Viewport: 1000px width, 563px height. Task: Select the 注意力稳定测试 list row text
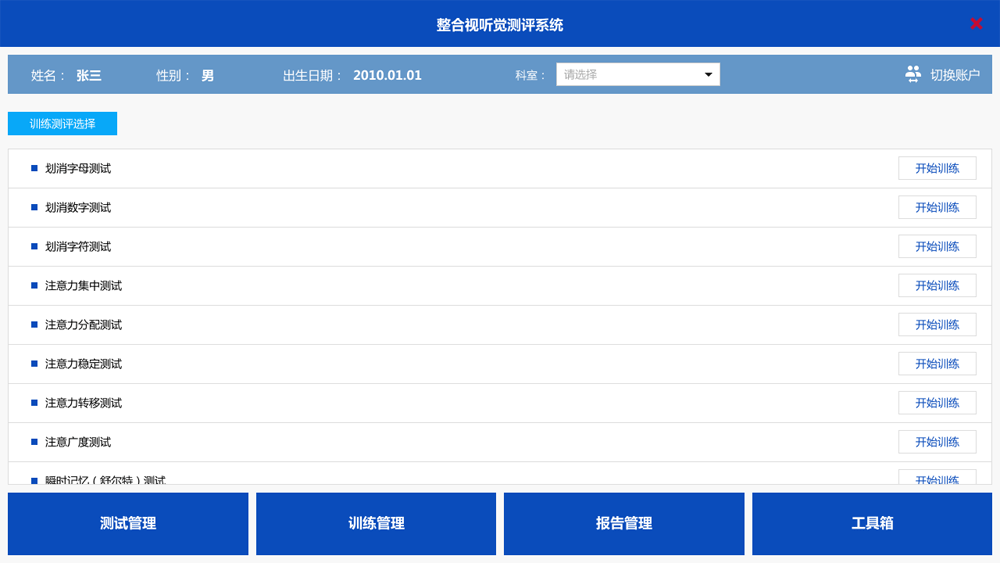[x=84, y=364]
